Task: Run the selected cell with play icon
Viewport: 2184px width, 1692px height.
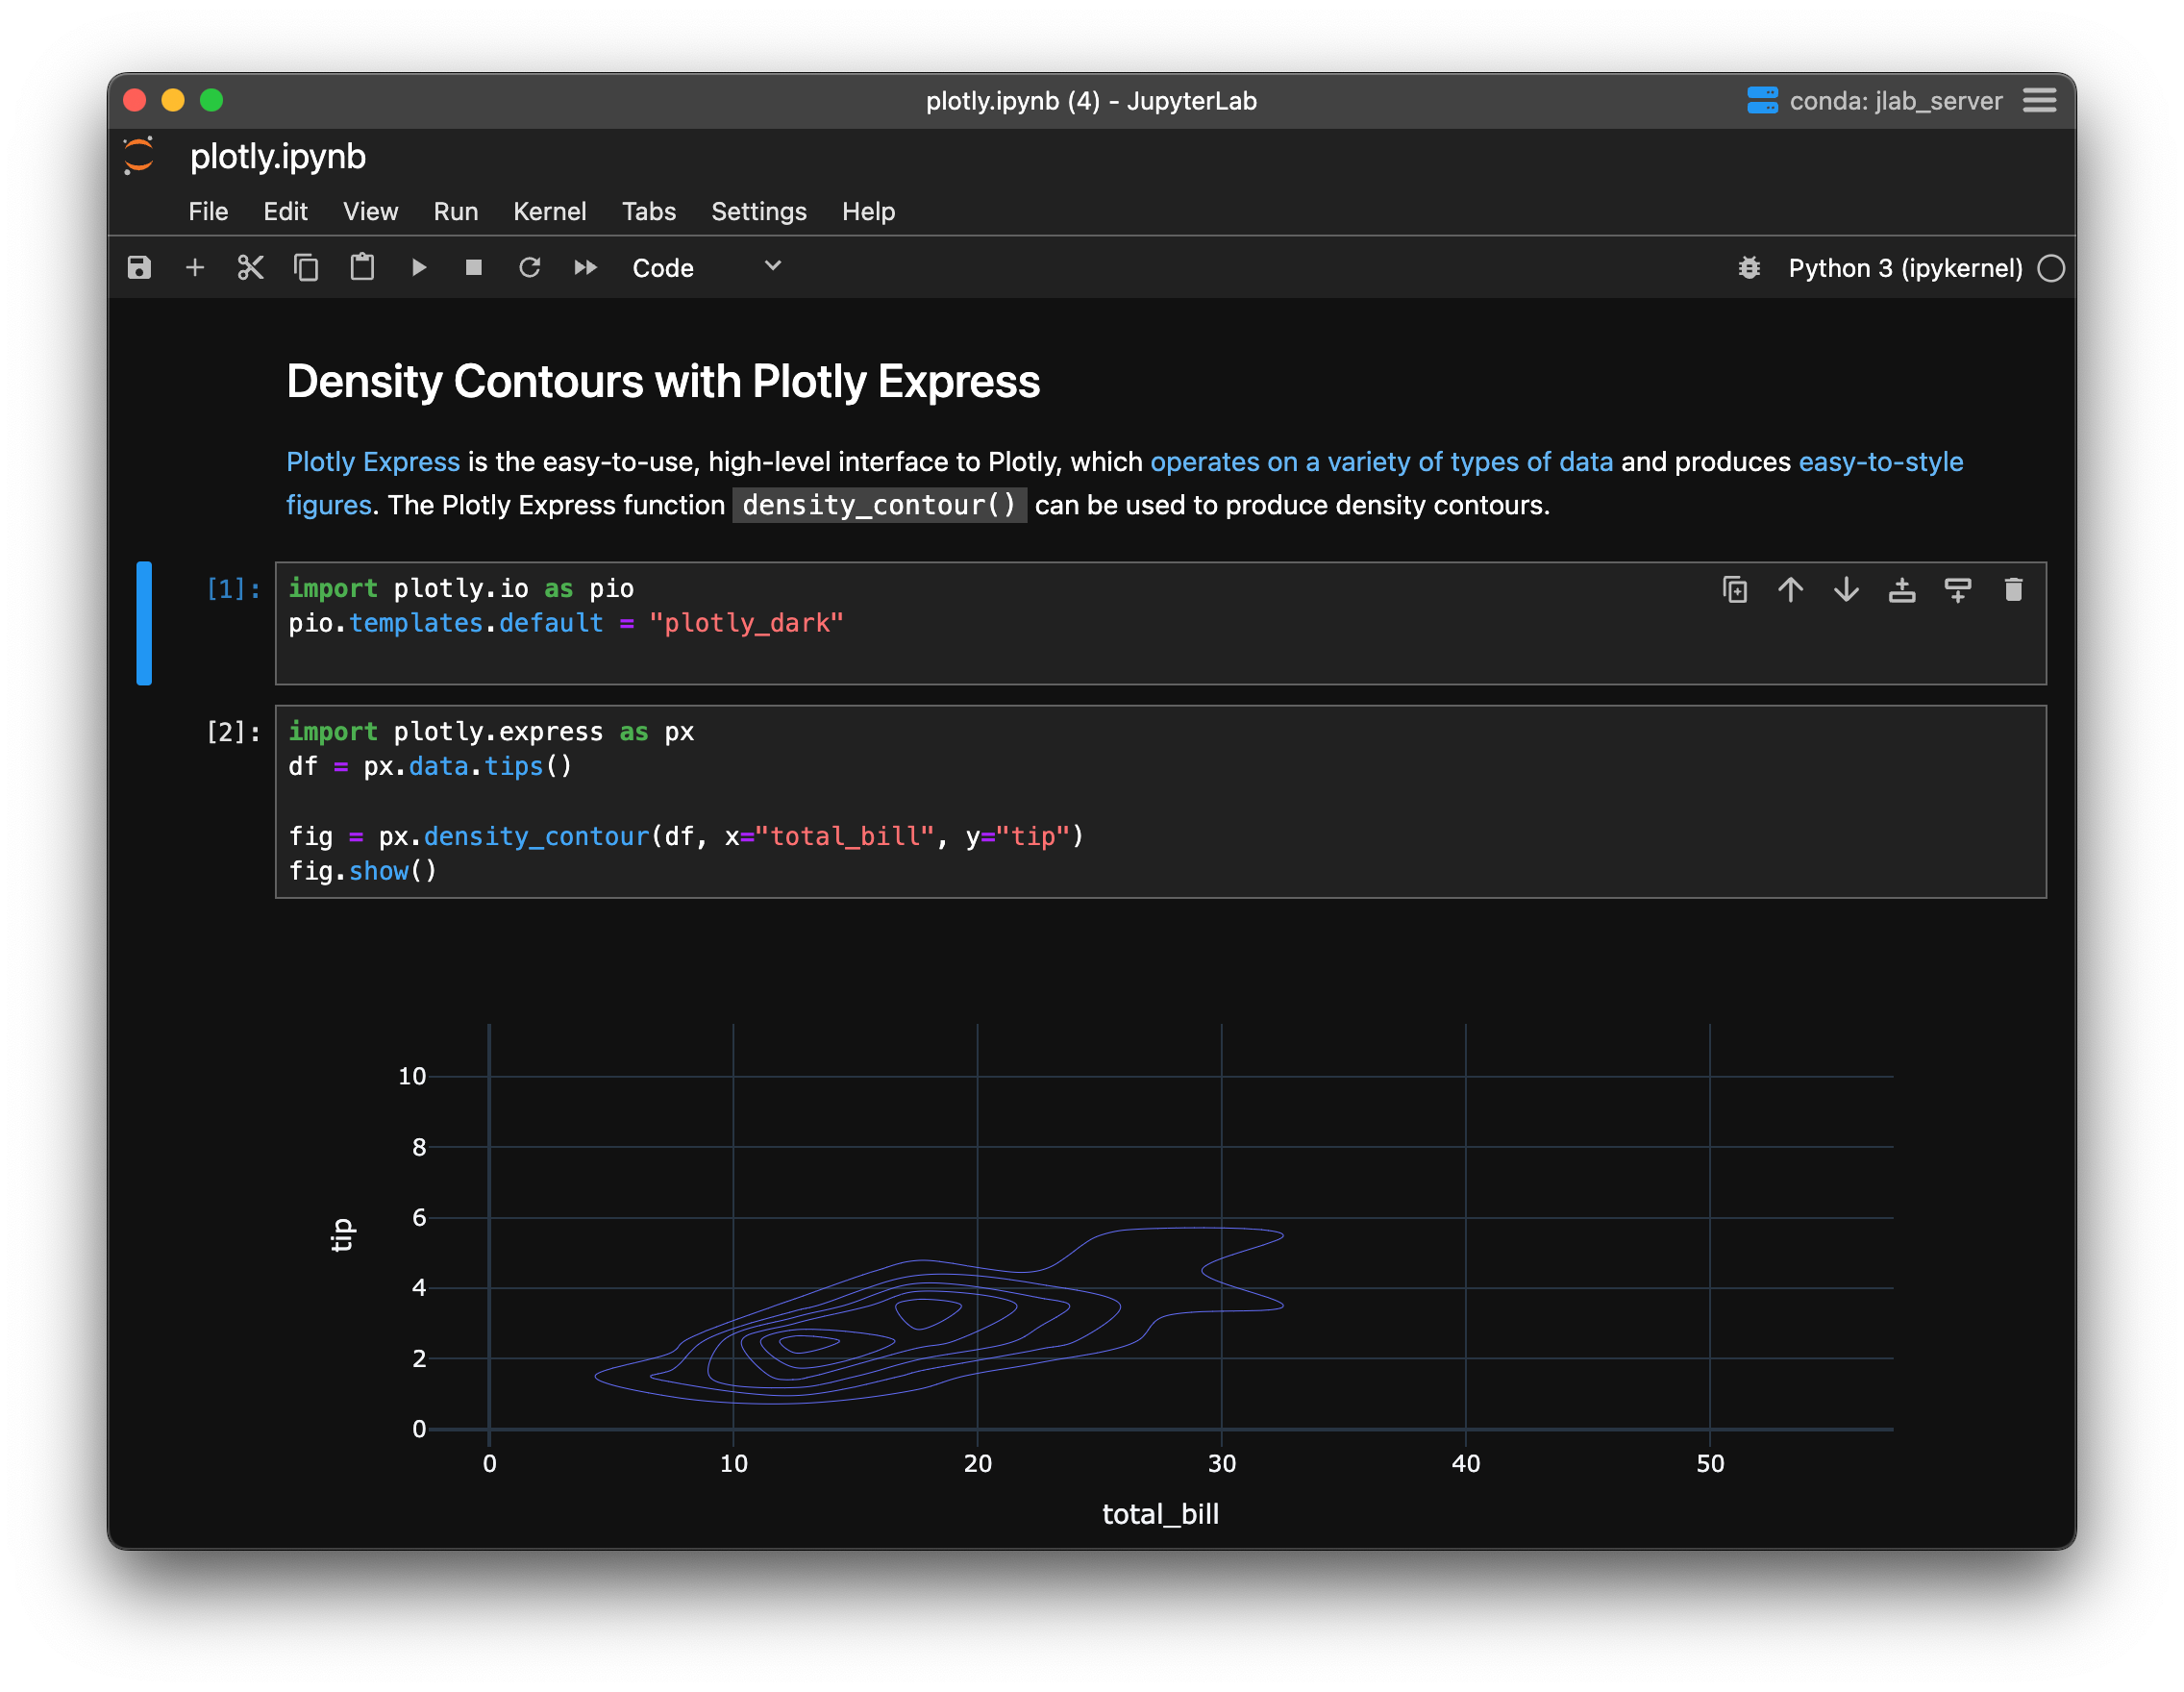Action: (419, 268)
